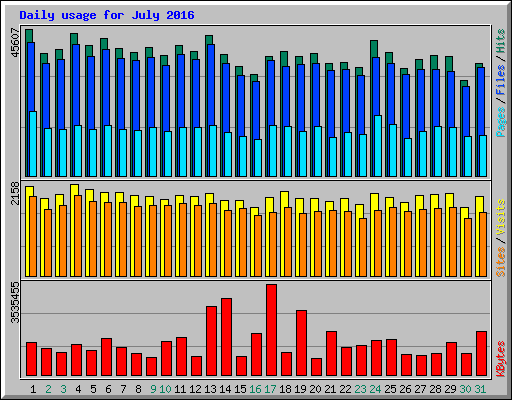
Task: Click day 1 on the x-axis
Action: [x=33, y=389]
